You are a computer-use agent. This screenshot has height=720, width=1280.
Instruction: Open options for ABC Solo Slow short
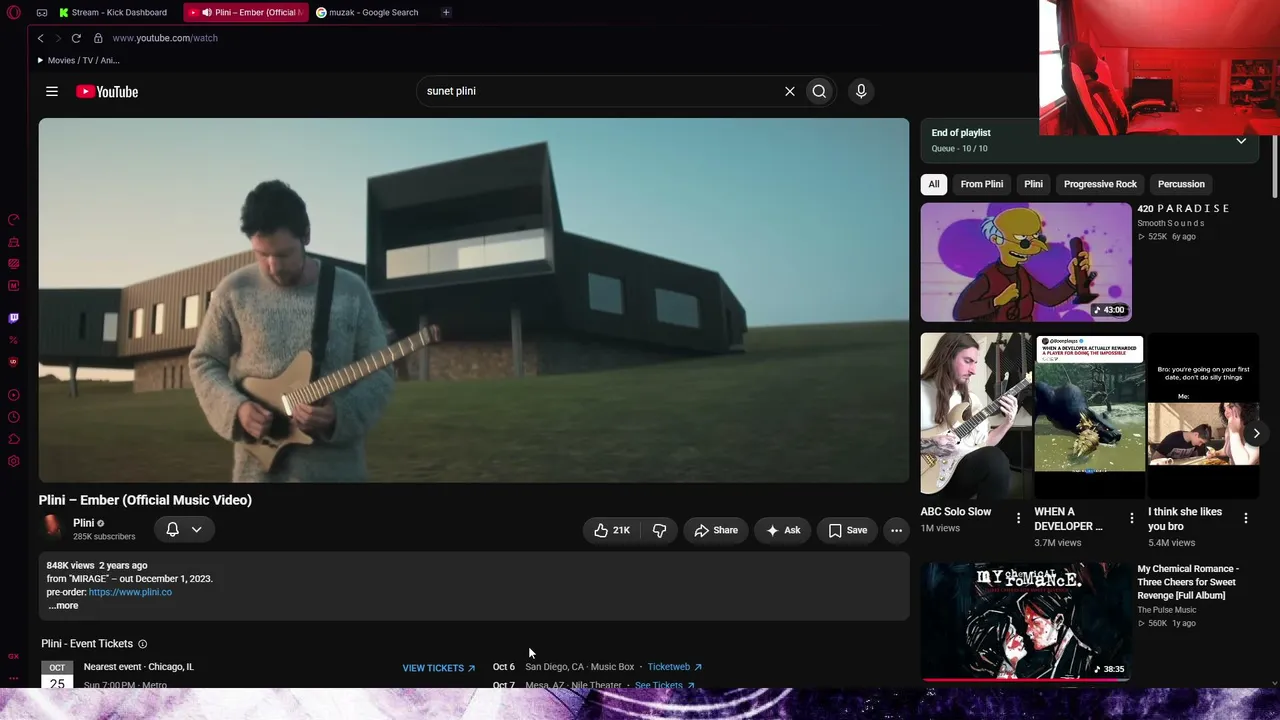point(1018,518)
